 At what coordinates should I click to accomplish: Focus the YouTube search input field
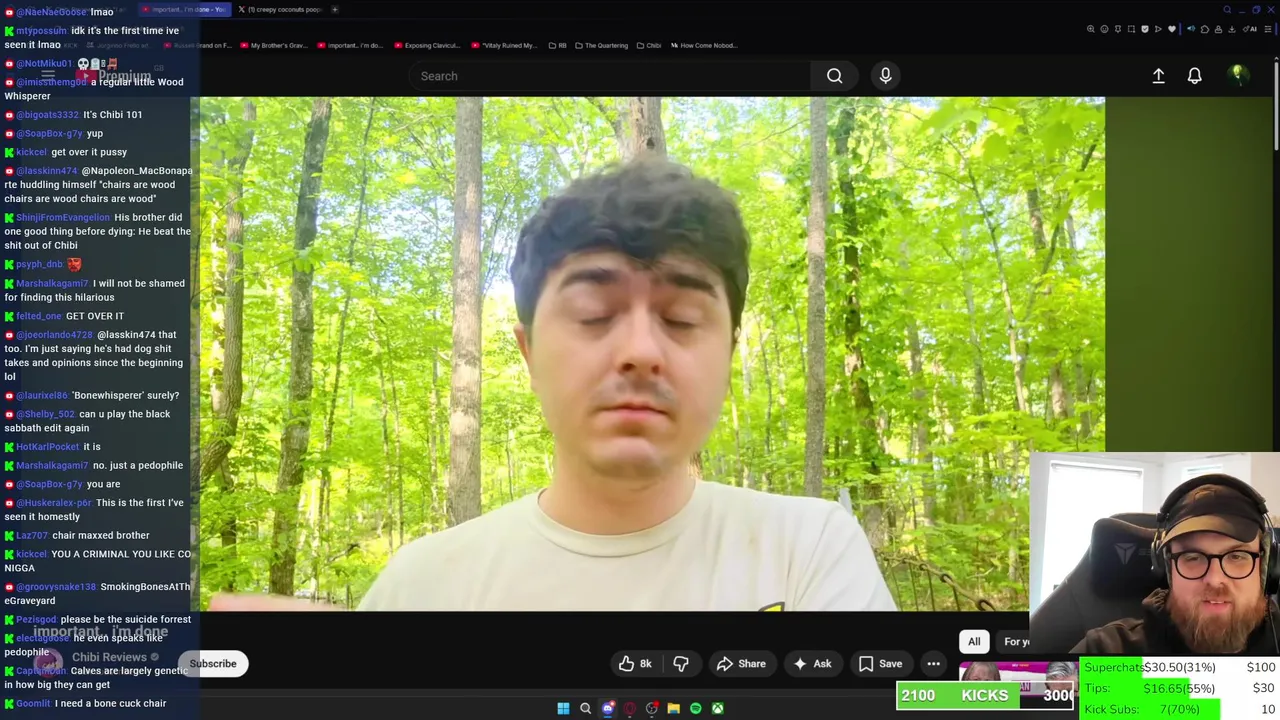coord(610,76)
